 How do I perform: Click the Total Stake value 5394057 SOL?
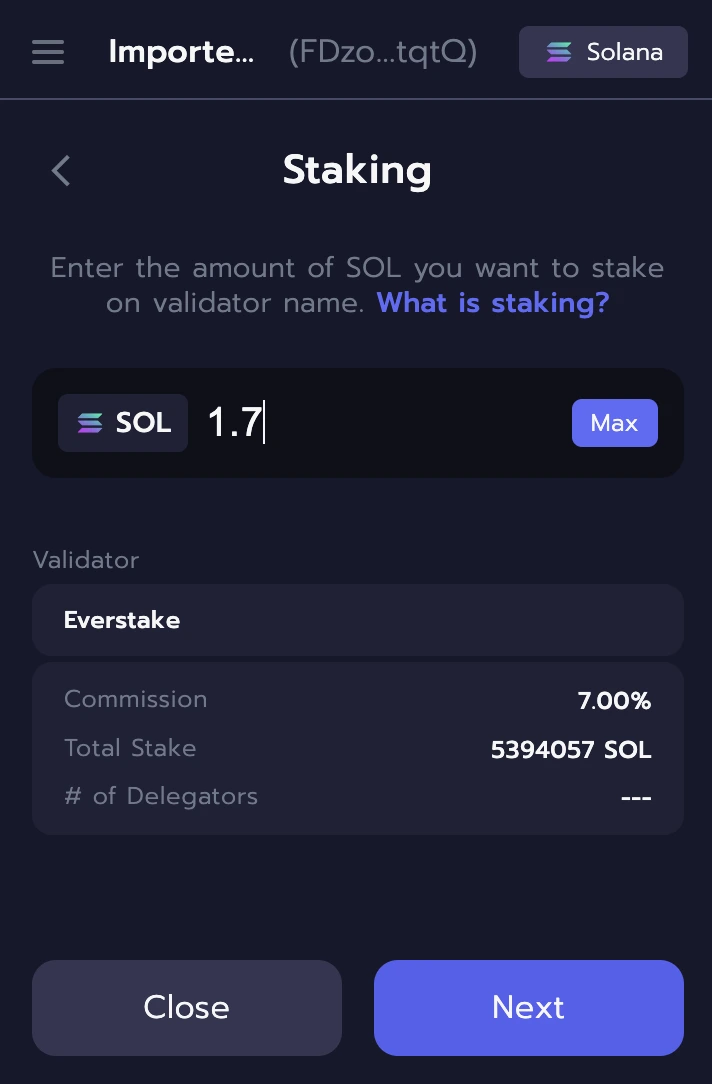(570, 749)
